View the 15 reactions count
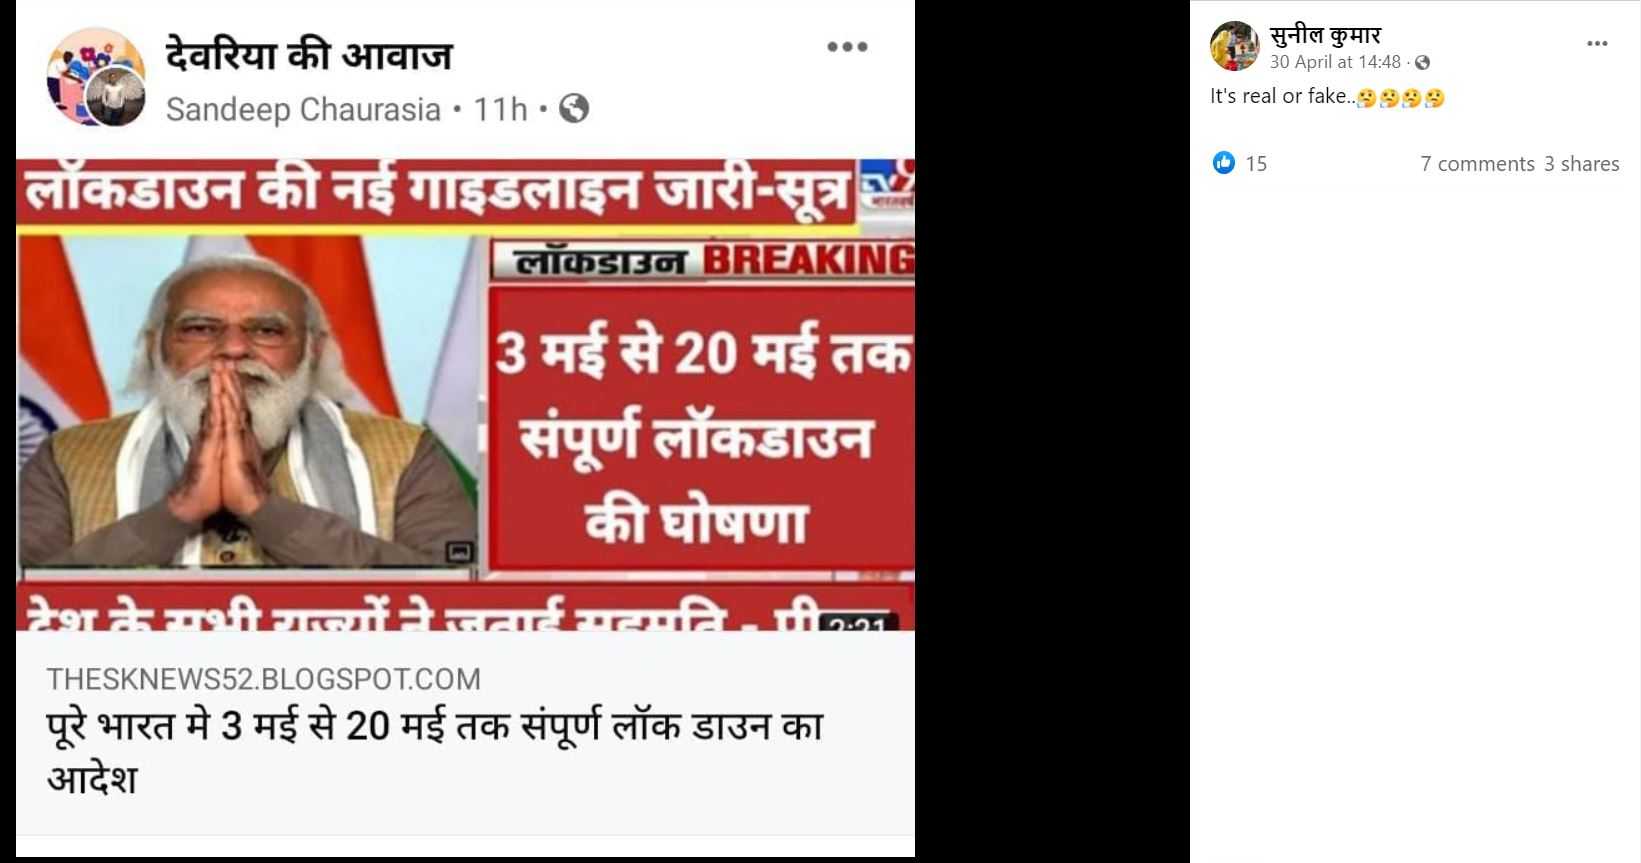1641x863 pixels. [x=1256, y=164]
